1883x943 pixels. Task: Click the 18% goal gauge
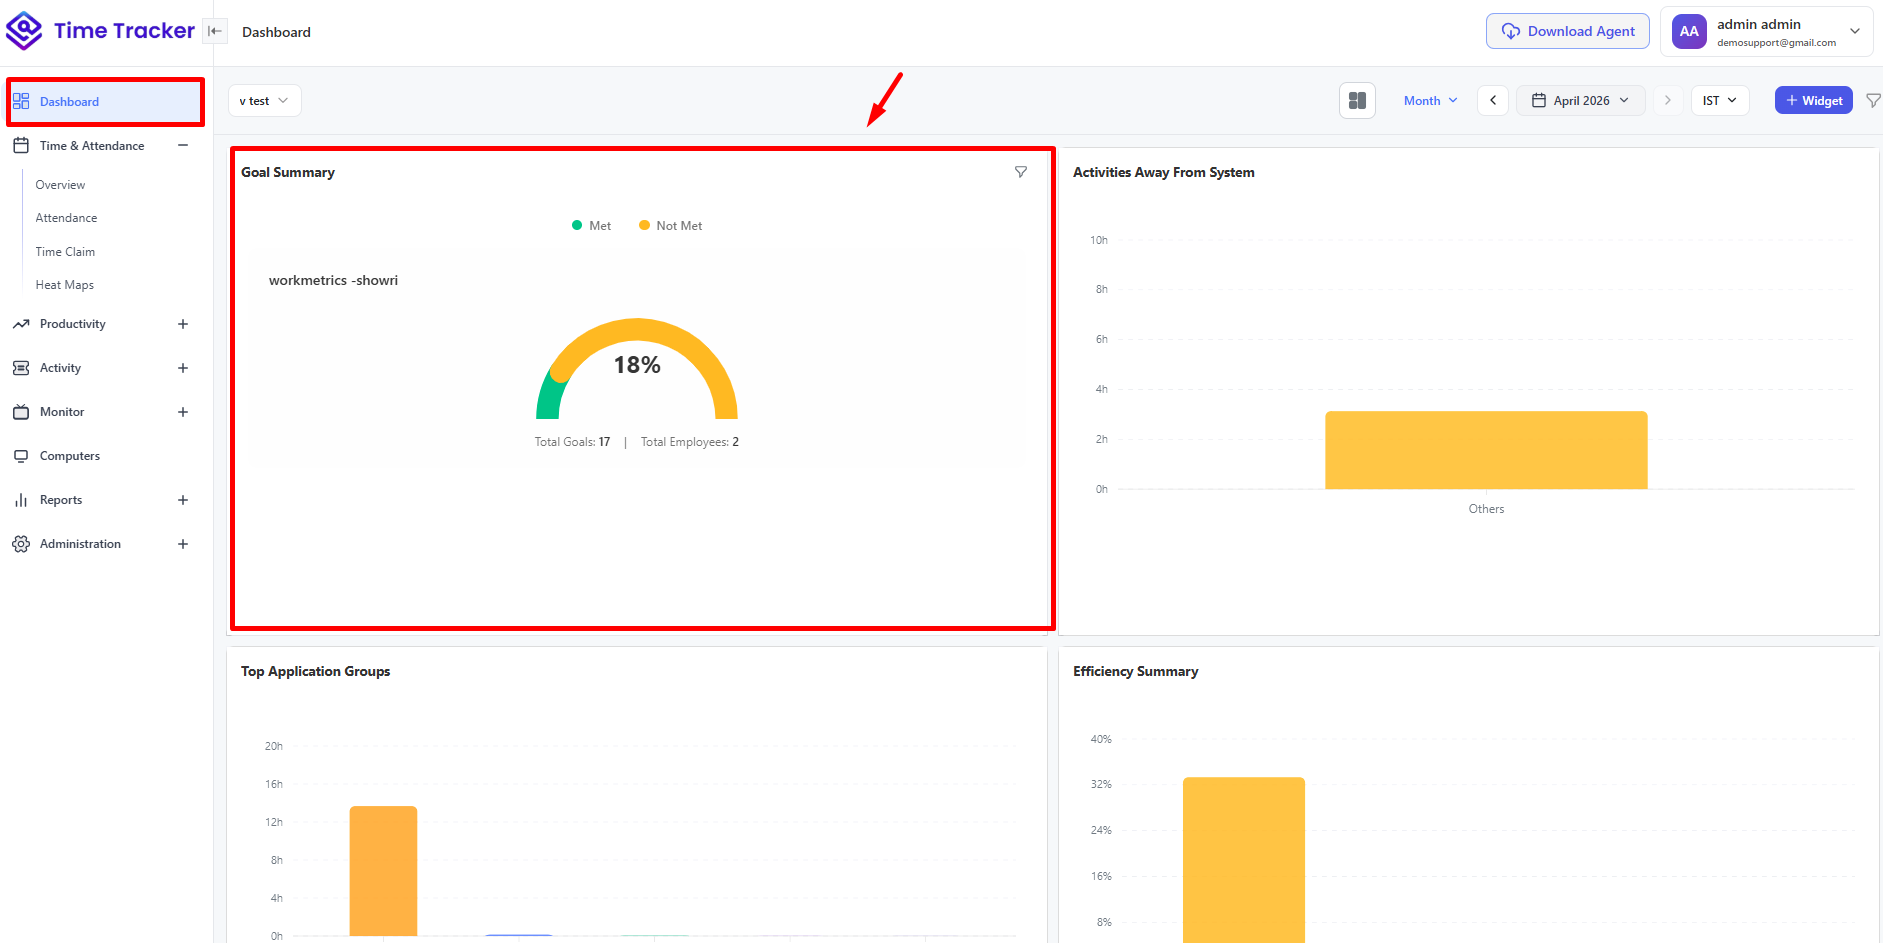point(637,369)
